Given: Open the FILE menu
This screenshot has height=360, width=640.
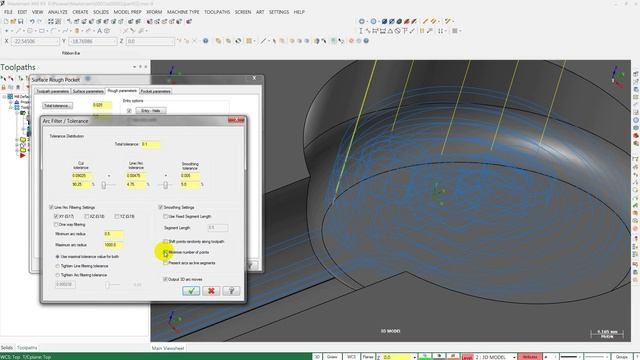Looking at the screenshot, I should coord(8,12).
